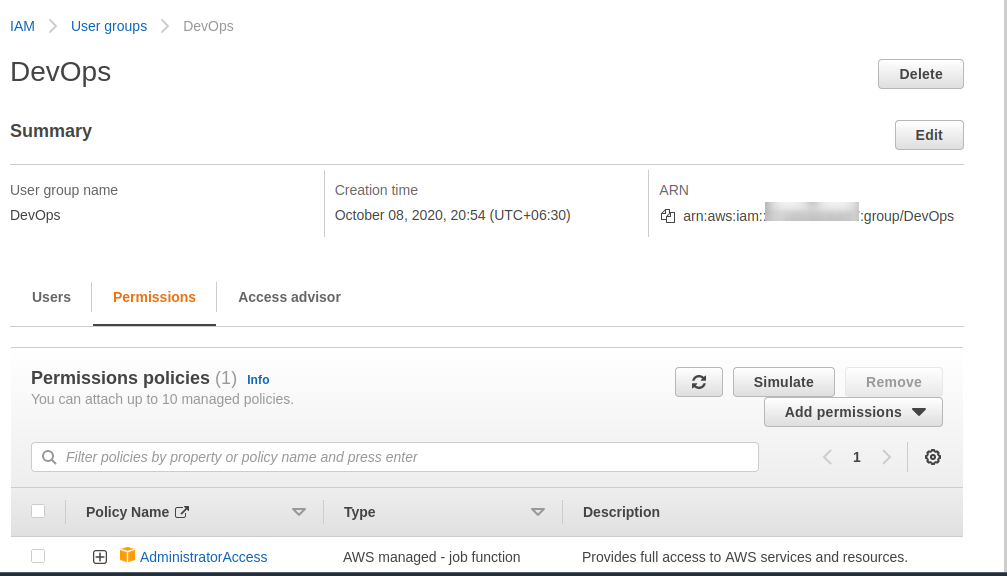The image size is (1007, 576).
Task: Expand the AdministratorAccess policy details
Action: point(100,557)
